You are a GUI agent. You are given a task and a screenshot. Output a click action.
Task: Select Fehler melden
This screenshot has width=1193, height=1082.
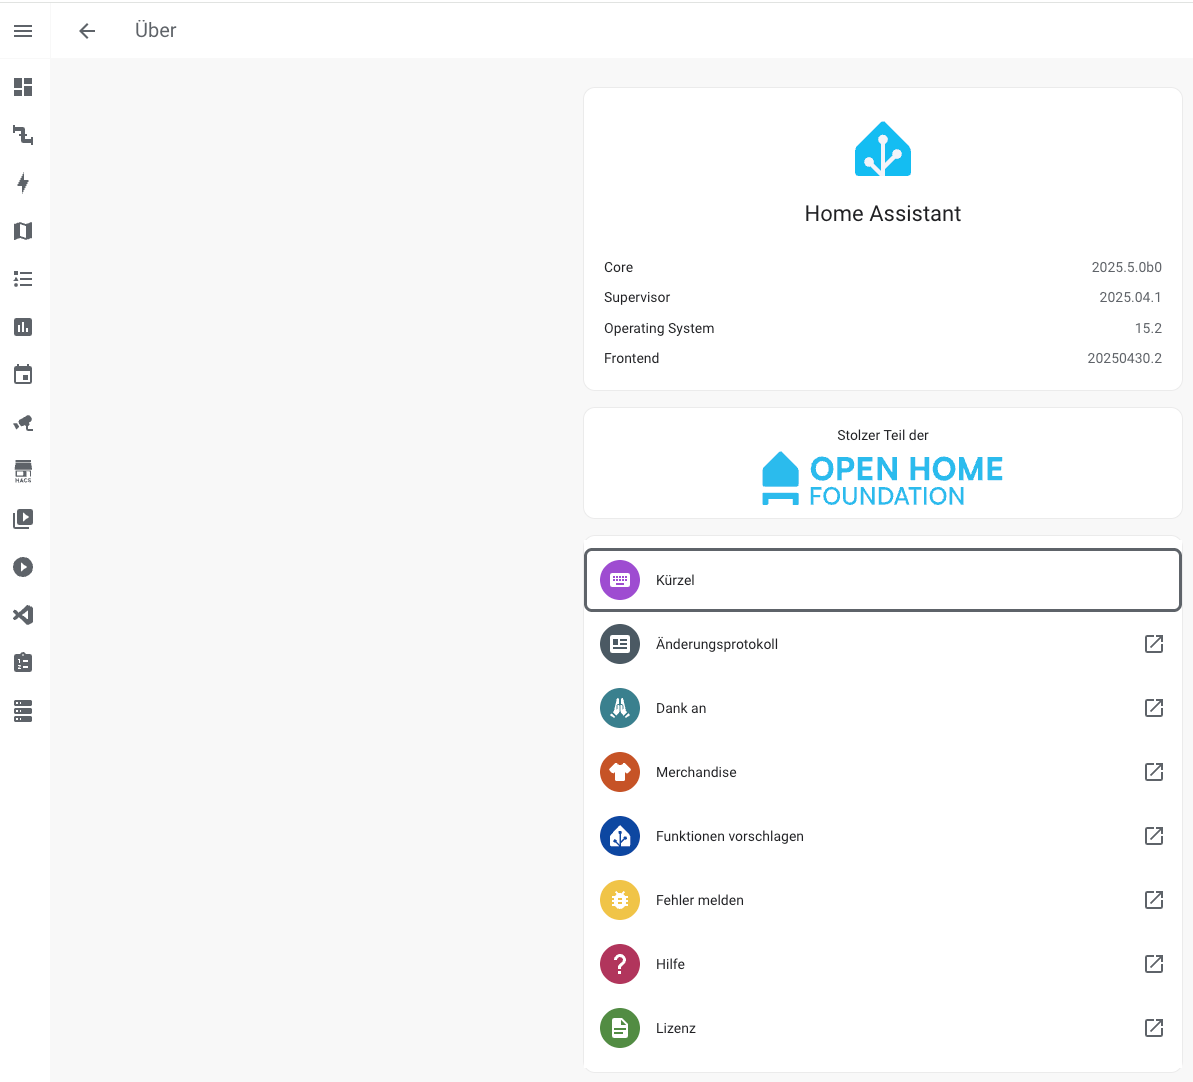(x=883, y=899)
